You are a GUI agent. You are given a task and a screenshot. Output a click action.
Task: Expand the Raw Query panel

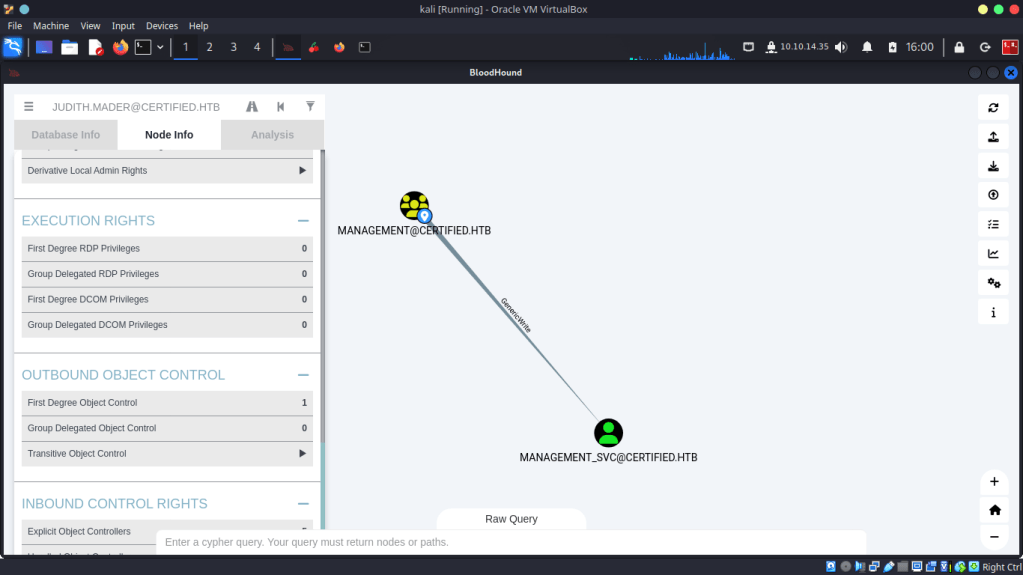pyautogui.click(x=511, y=519)
